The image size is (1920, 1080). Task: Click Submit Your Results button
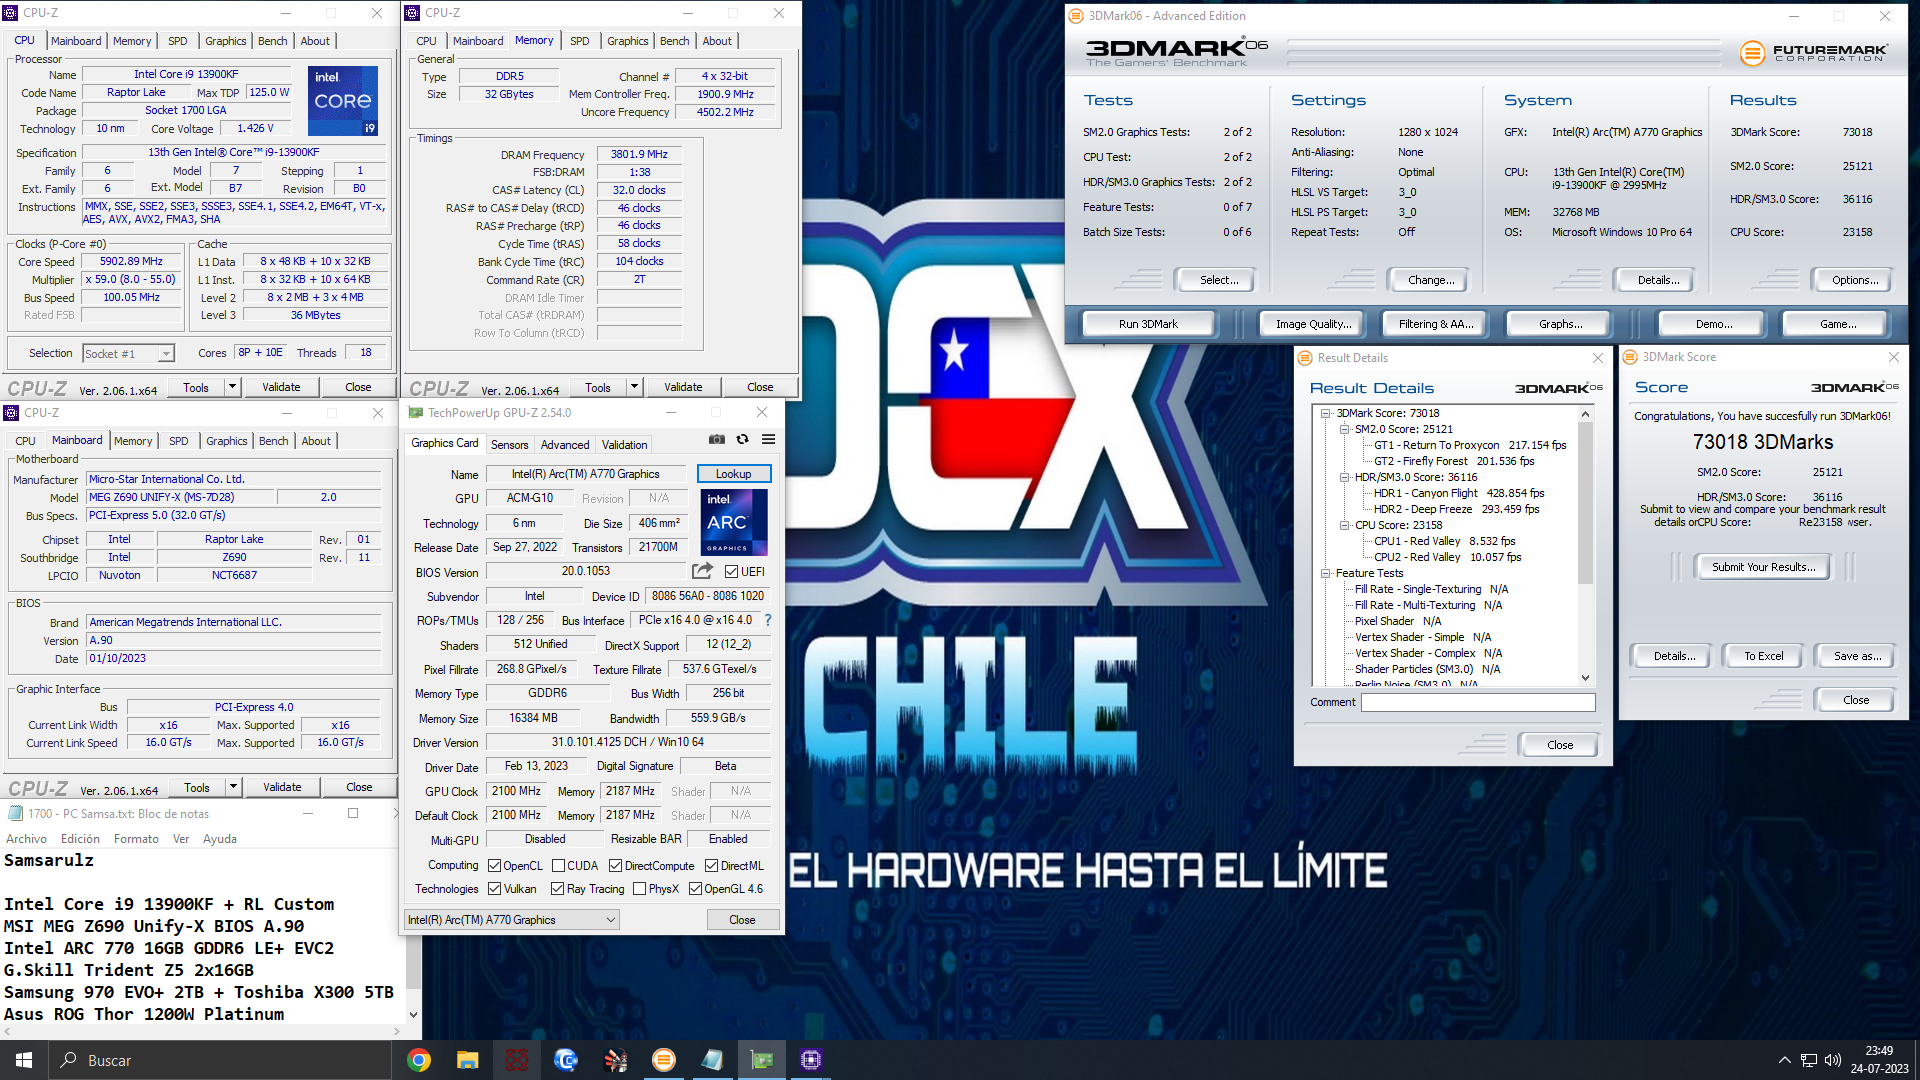[x=1763, y=567]
